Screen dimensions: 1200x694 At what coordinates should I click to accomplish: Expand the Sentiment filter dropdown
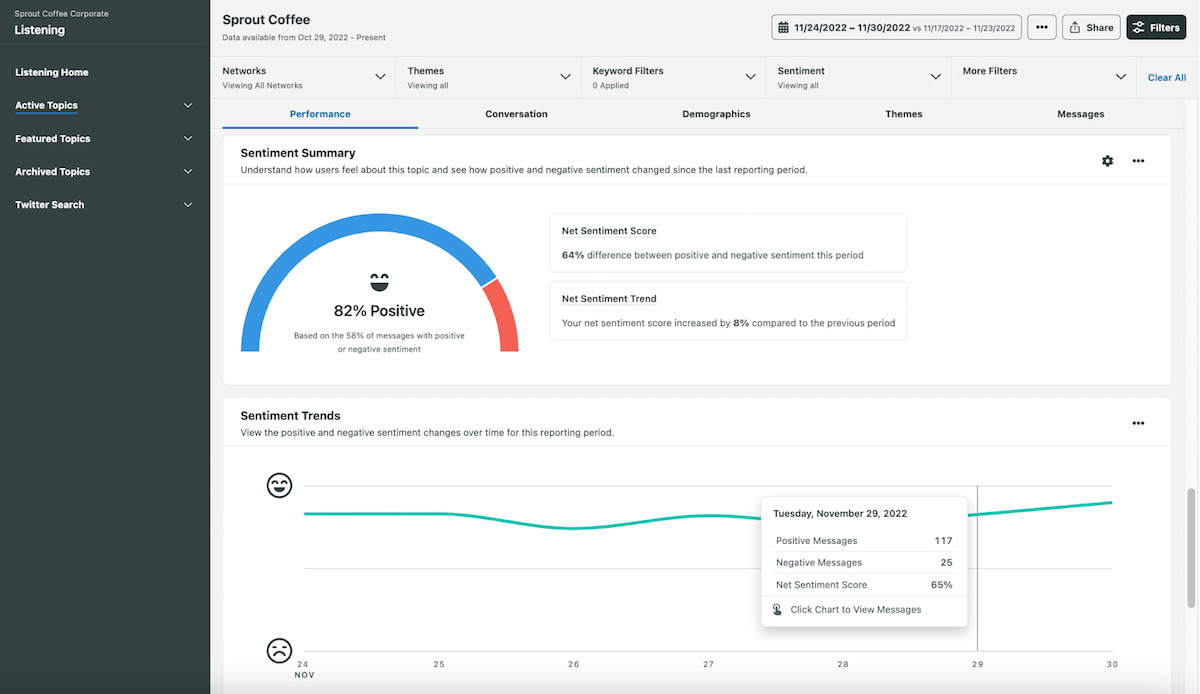(x=935, y=77)
